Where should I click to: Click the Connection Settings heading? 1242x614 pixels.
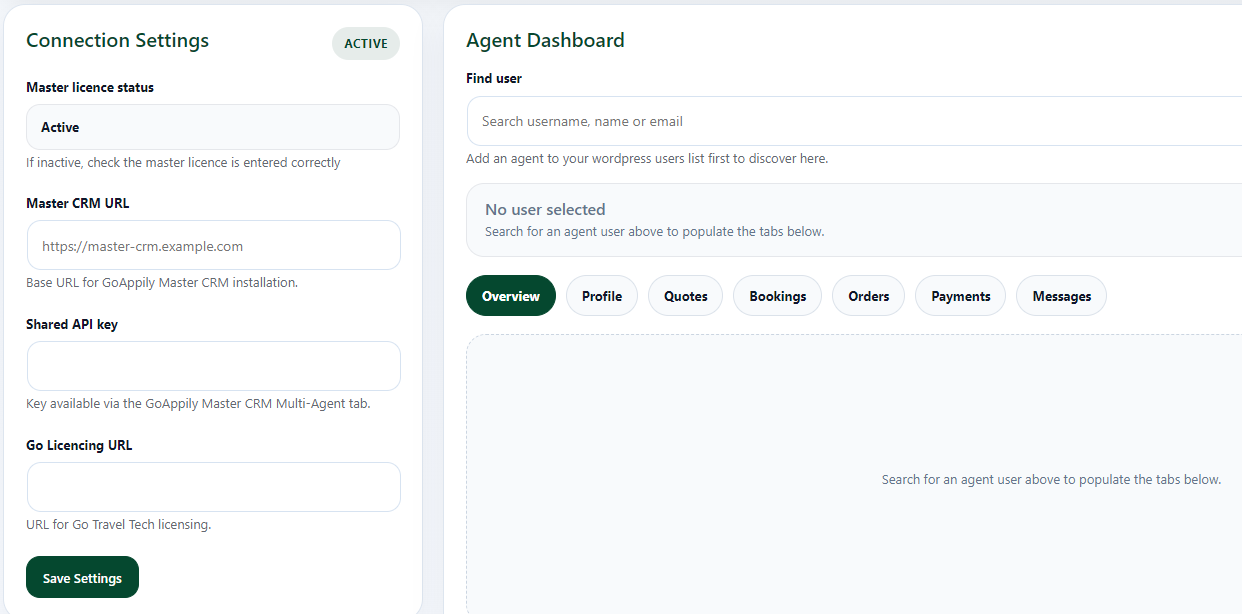pyautogui.click(x=118, y=41)
